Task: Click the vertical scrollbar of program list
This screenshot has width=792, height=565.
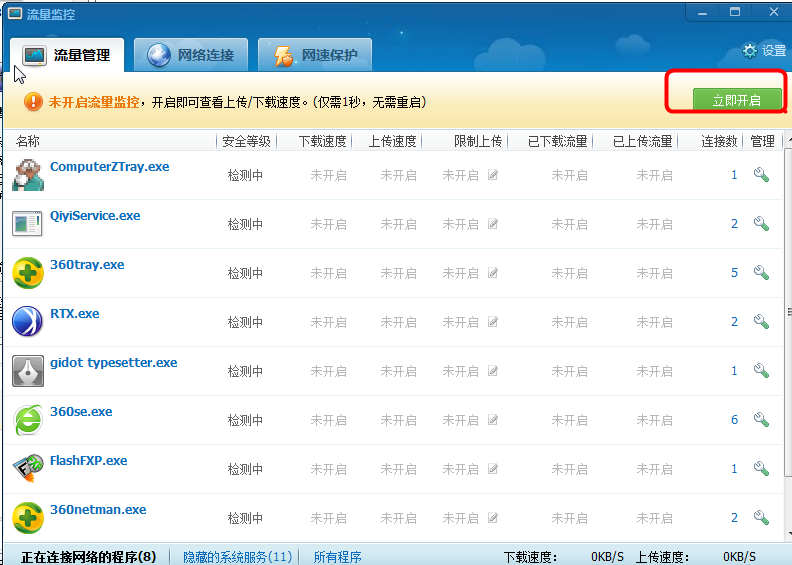Action: [788, 313]
